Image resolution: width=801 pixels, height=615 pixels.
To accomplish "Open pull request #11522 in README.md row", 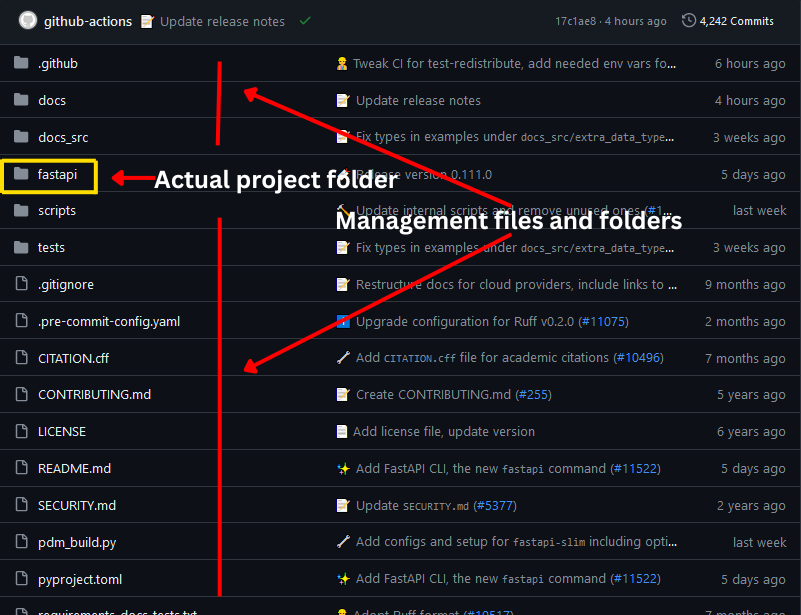I will [635, 468].
